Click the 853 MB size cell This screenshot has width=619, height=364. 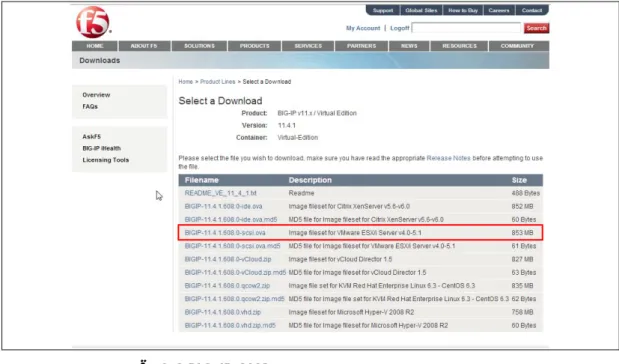click(522, 233)
